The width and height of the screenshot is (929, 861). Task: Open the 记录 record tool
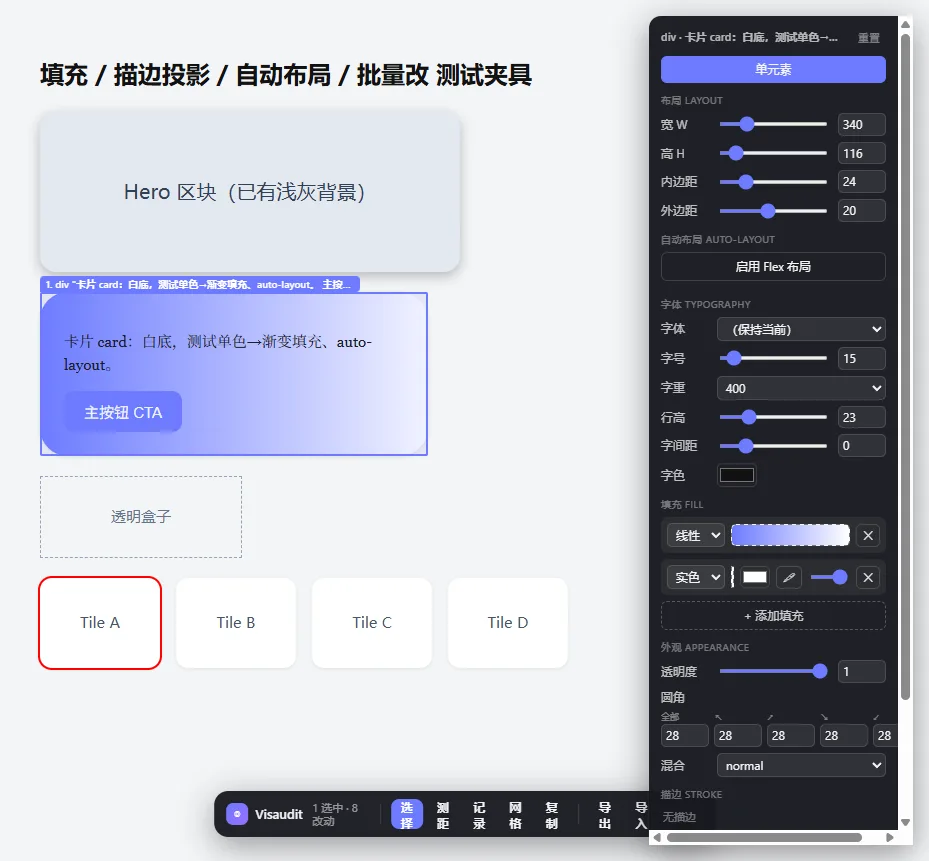(479, 815)
